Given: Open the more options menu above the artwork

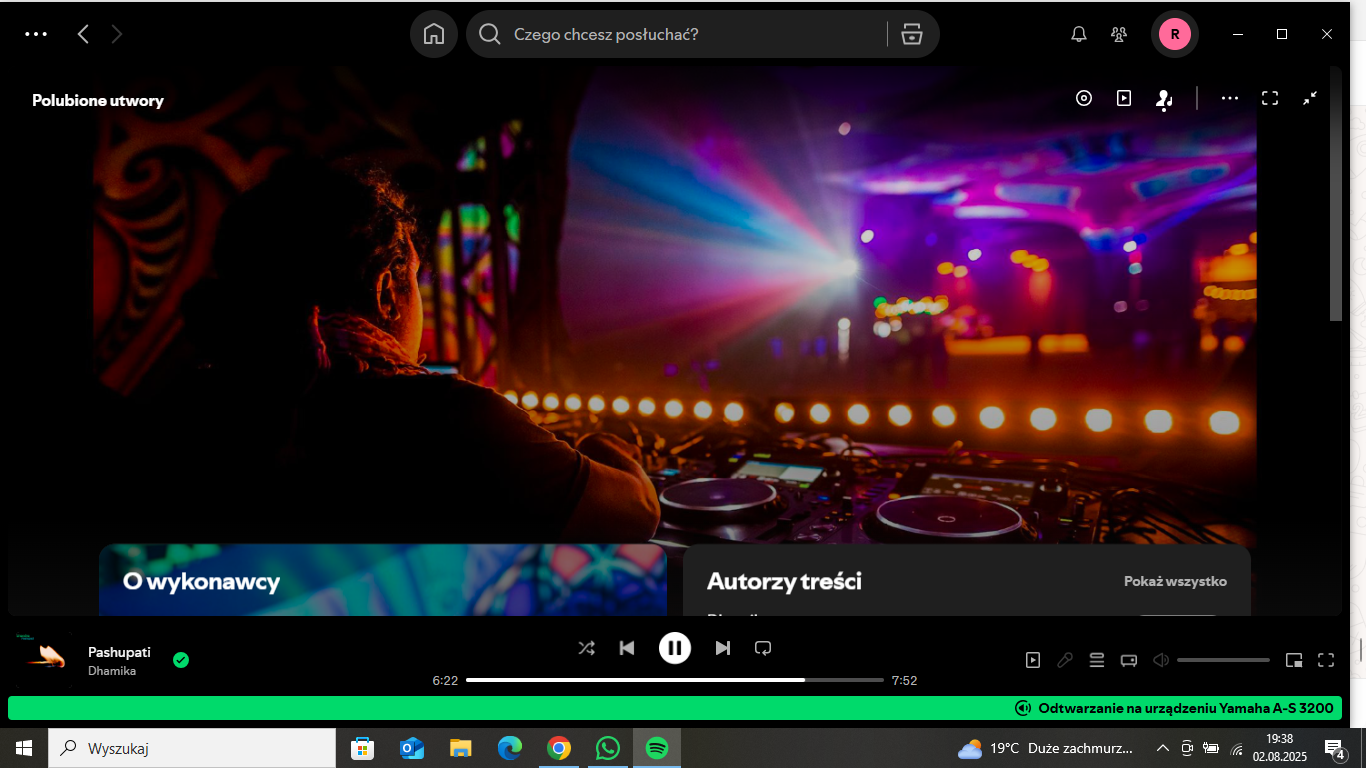Looking at the screenshot, I should (1230, 98).
